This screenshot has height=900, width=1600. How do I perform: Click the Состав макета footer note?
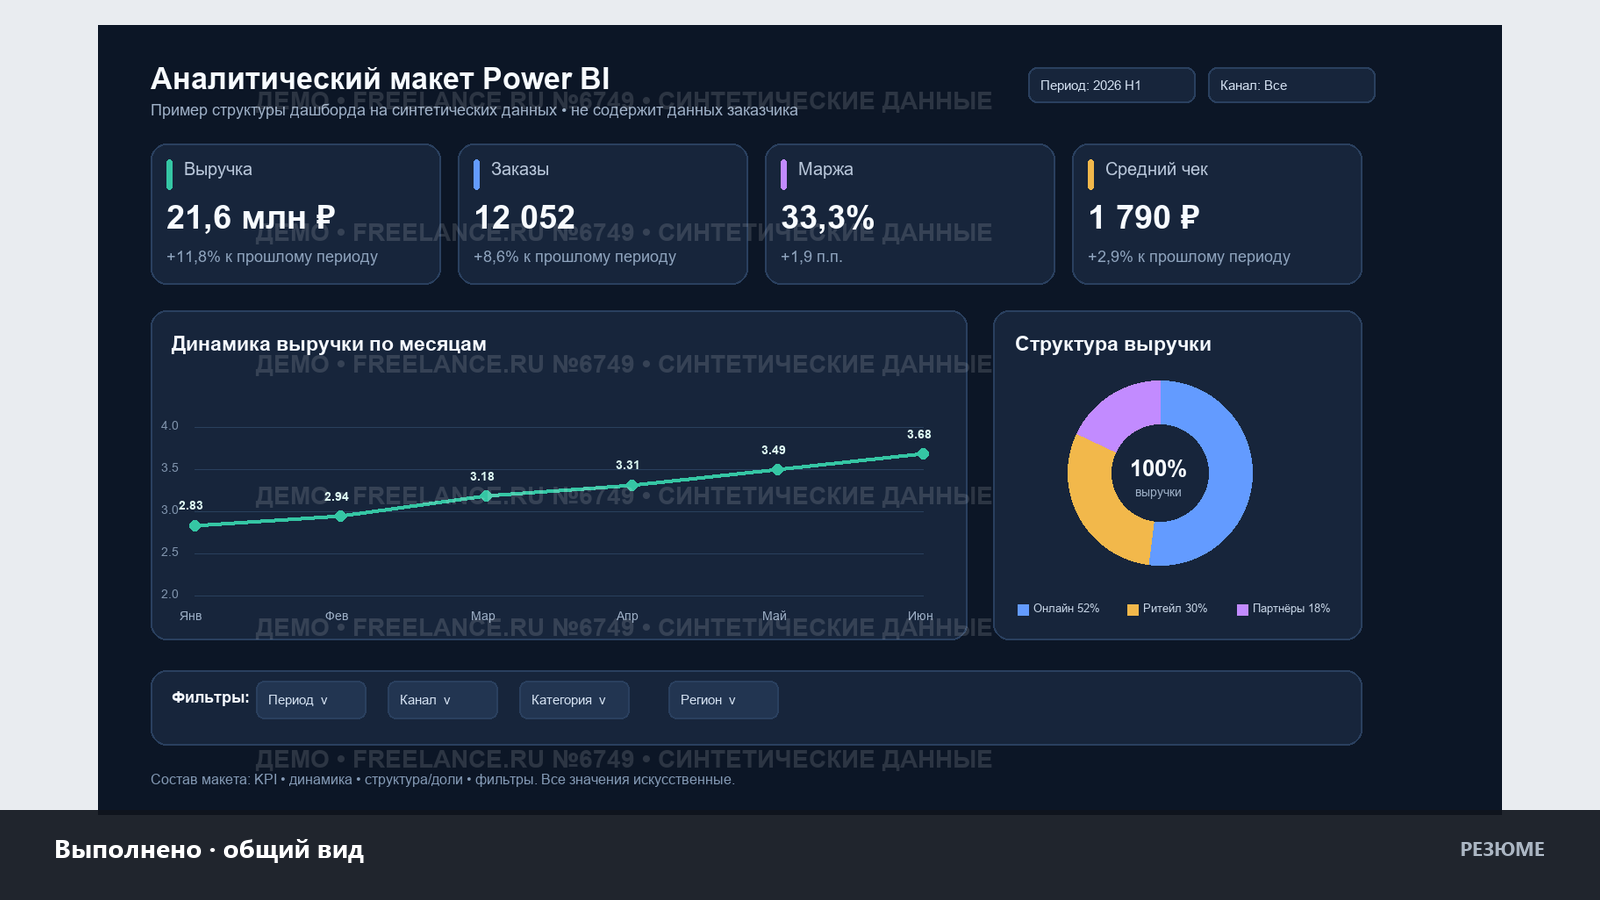(442, 780)
